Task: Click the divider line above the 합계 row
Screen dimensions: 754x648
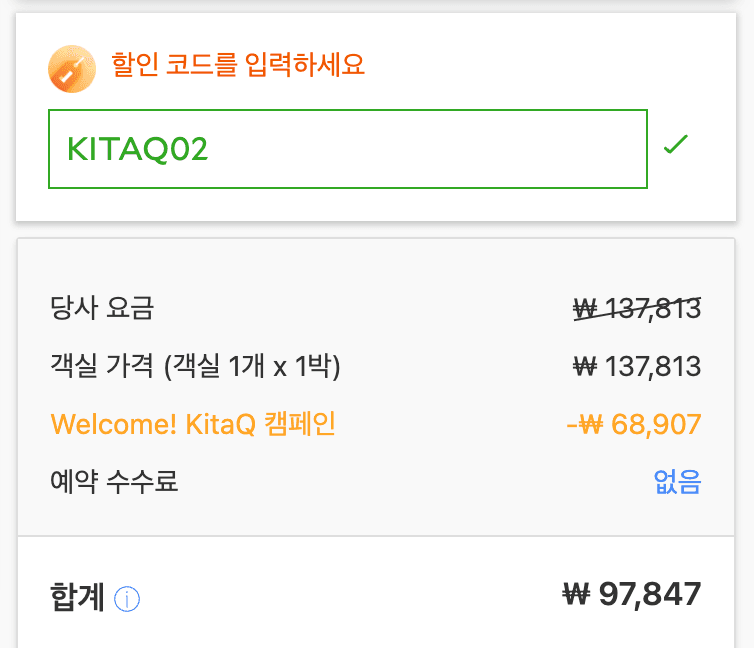Action: point(377,536)
